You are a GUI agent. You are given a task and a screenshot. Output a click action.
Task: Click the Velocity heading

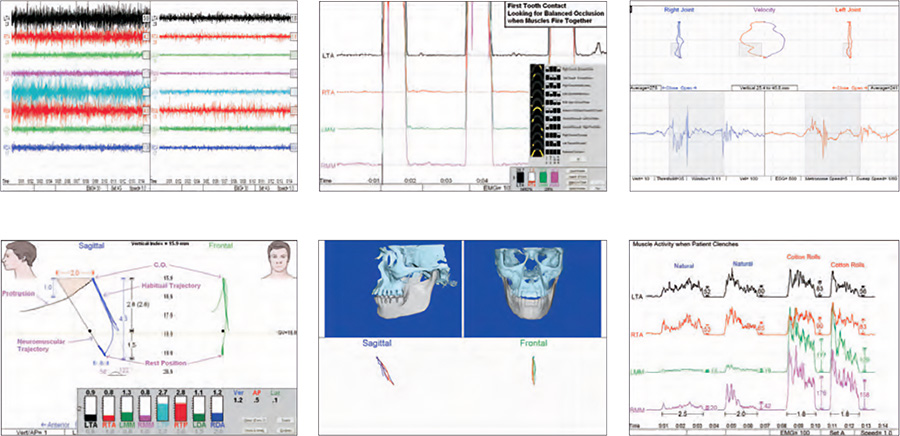click(x=763, y=10)
